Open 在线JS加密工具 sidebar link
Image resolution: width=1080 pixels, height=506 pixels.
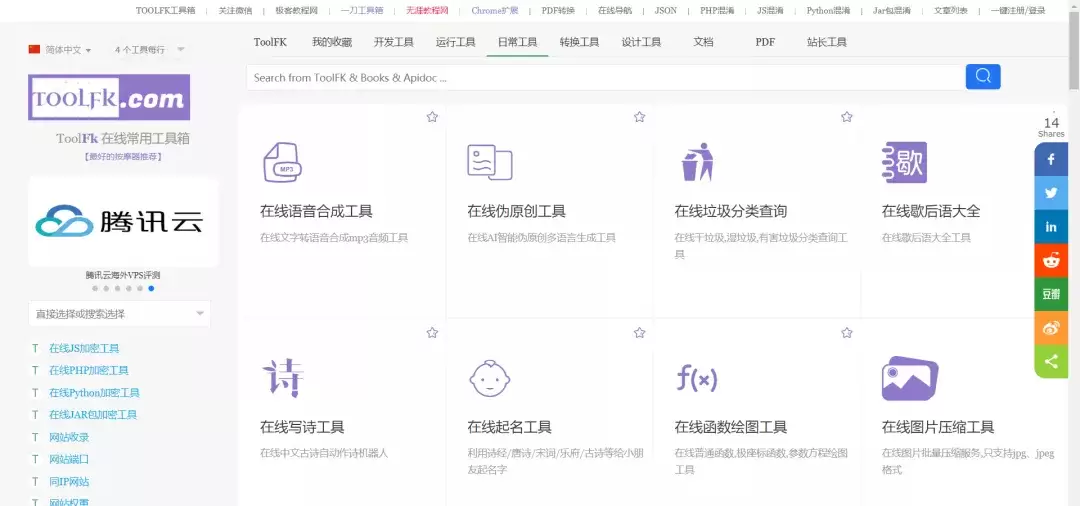click(84, 348)
